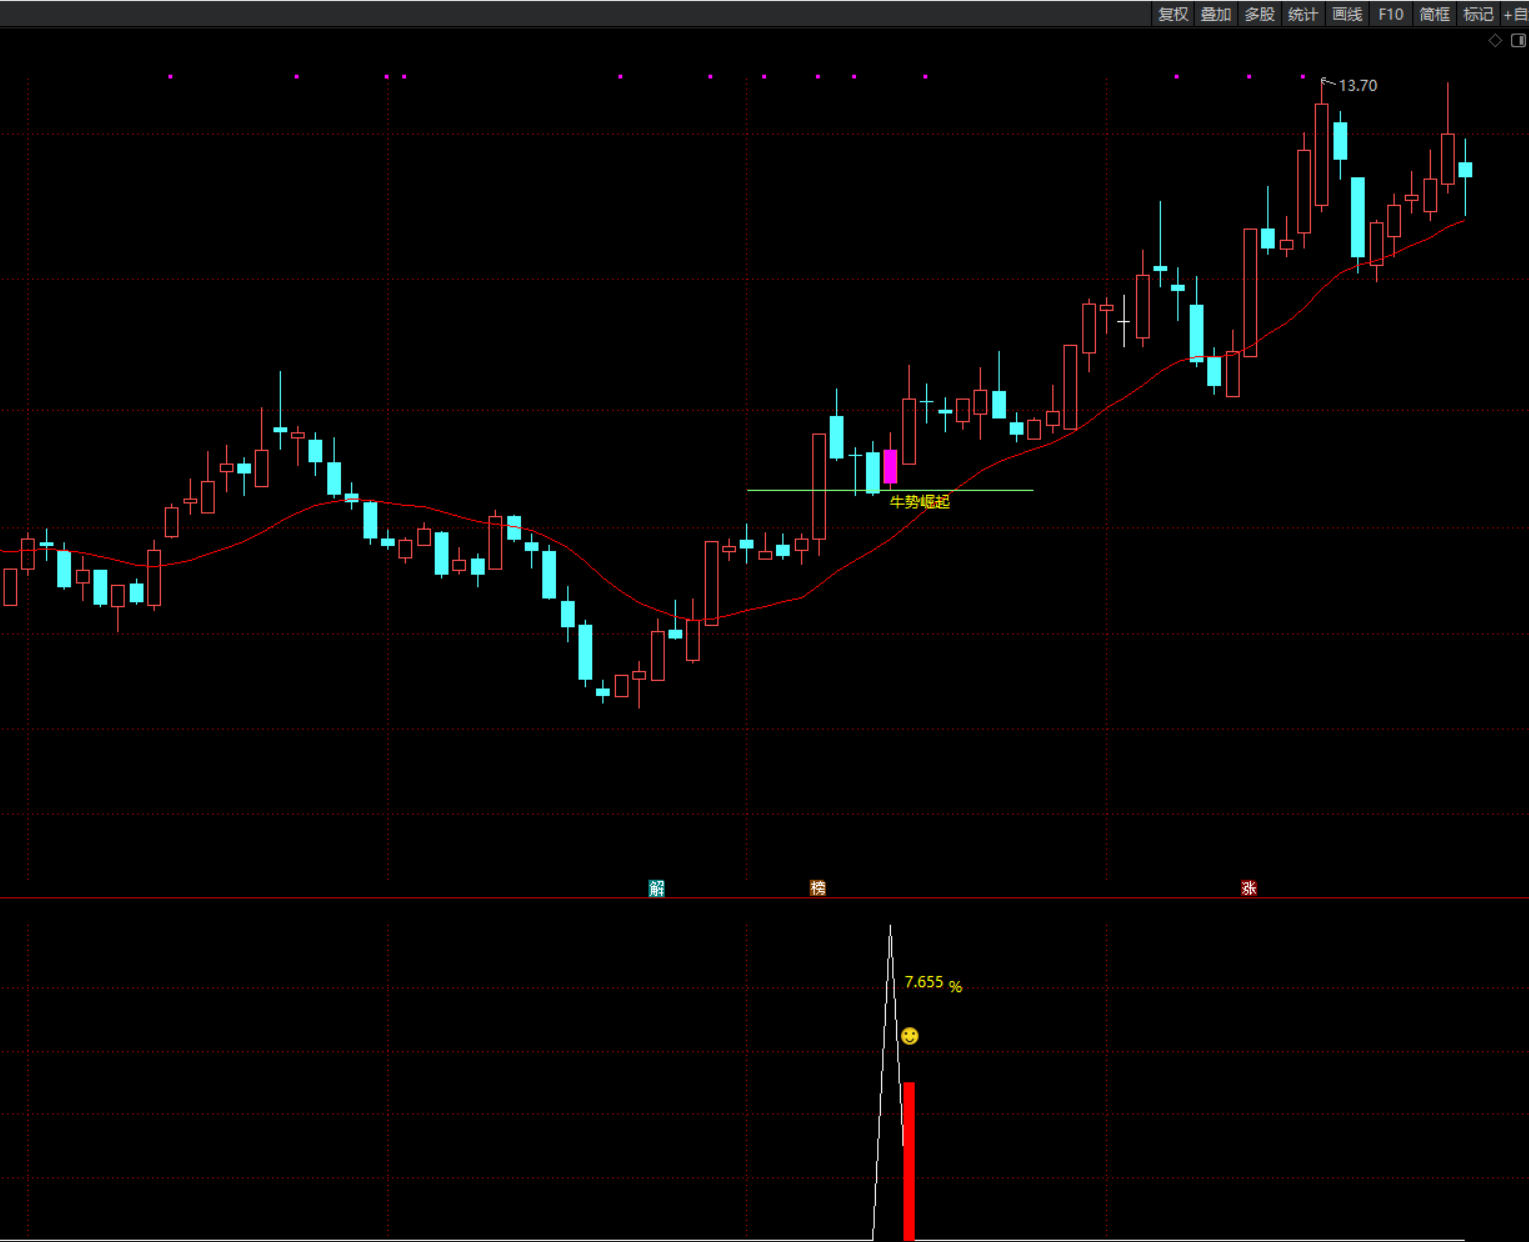Click the 叠加 overlay button
1529x1242 pixels.
[x=1215, y=14]
